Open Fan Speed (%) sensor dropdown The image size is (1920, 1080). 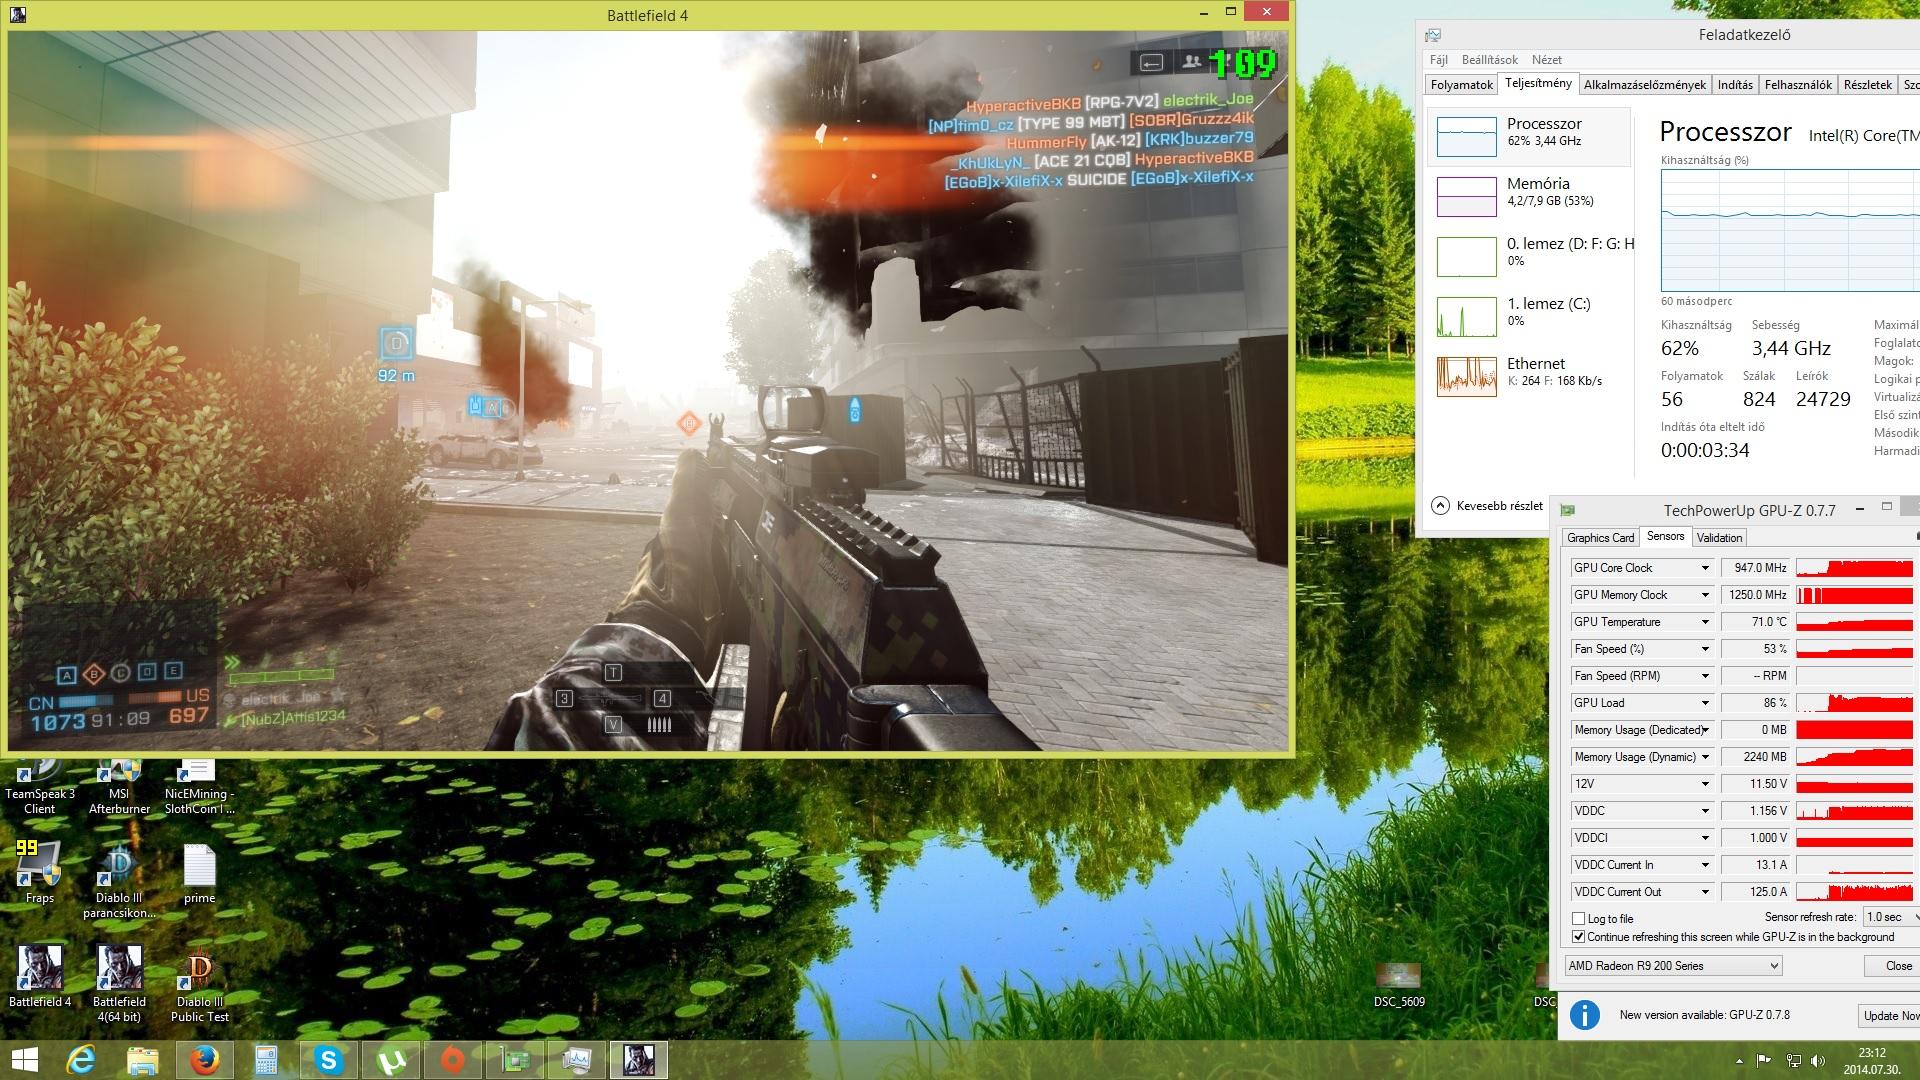point(1705,649)
